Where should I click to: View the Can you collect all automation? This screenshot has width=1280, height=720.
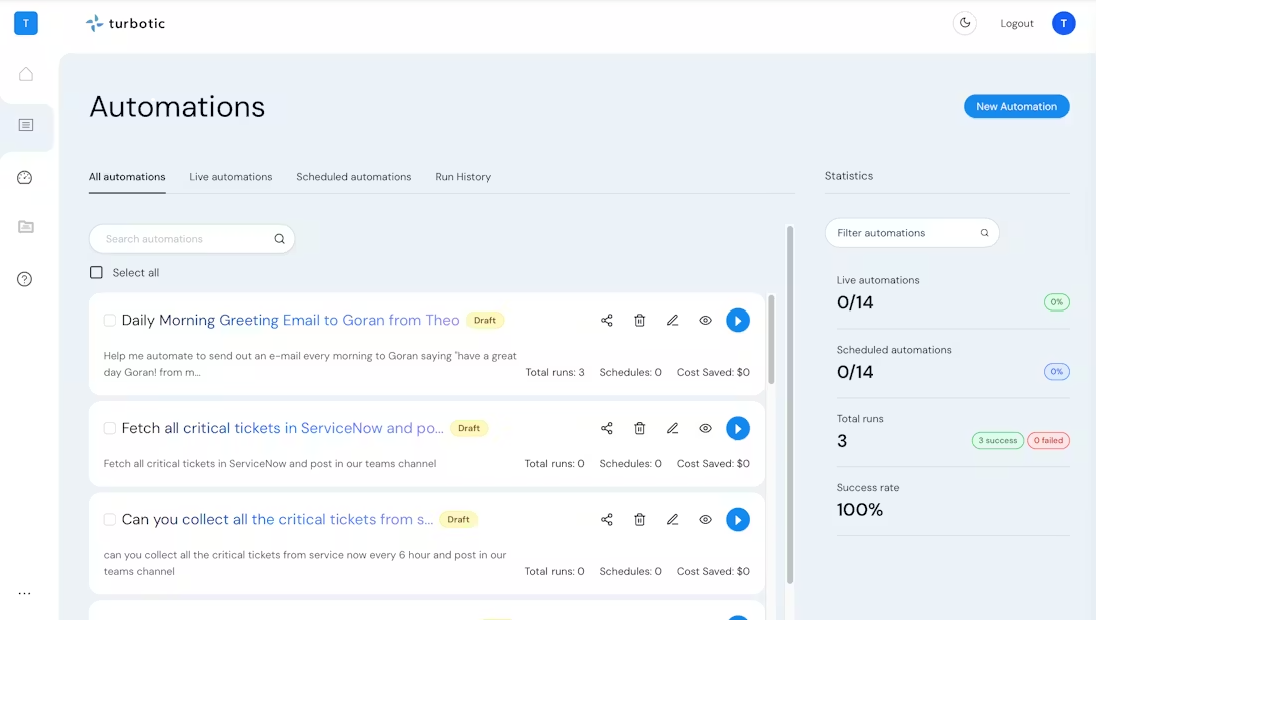(x=705, y=520)
